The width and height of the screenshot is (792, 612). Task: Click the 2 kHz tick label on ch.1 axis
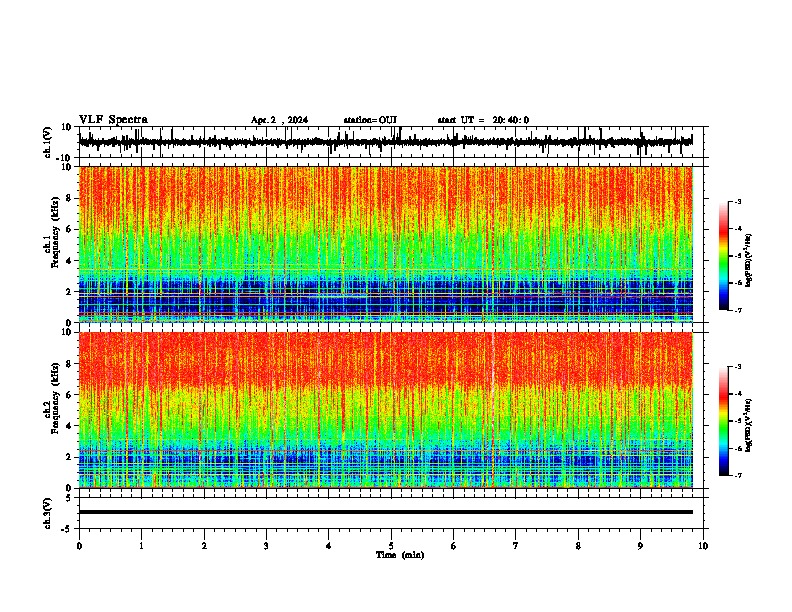[x=69, y=292]
